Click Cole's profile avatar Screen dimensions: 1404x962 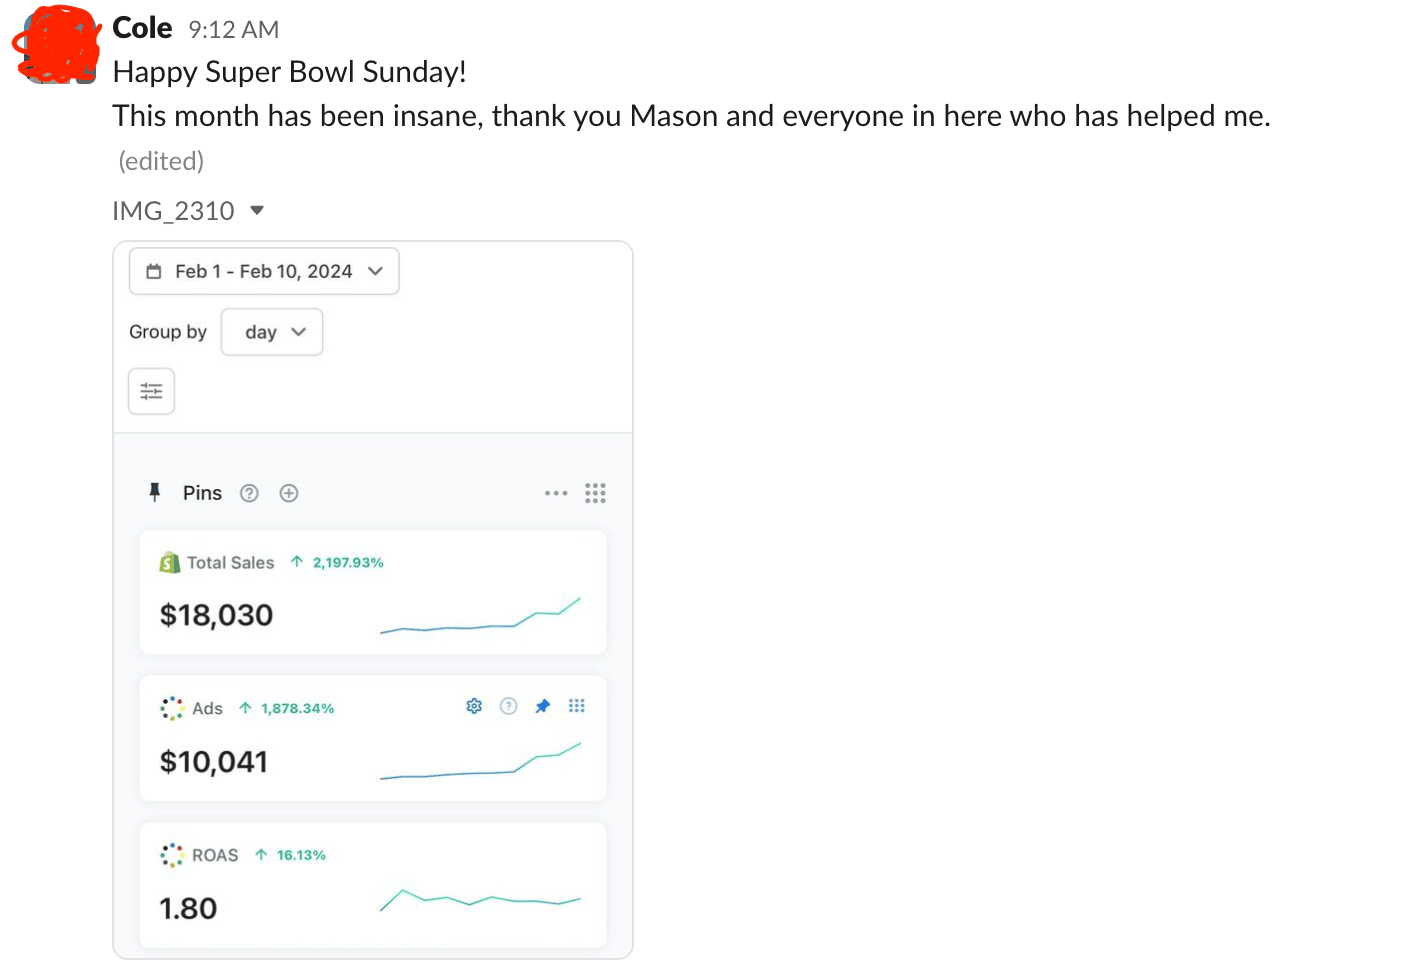point(58,45)
